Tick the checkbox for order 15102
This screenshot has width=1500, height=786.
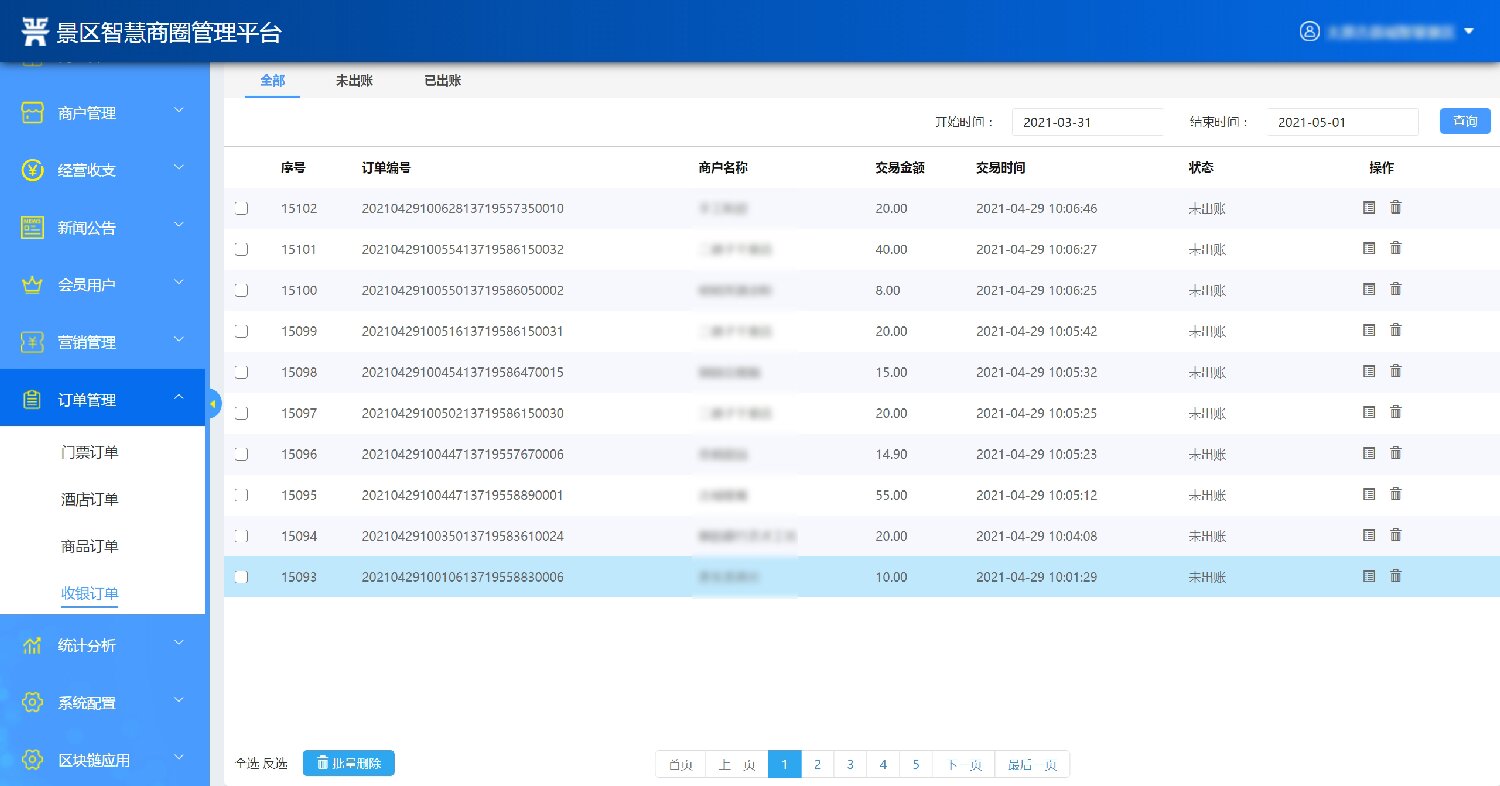(x=241, y=208)
